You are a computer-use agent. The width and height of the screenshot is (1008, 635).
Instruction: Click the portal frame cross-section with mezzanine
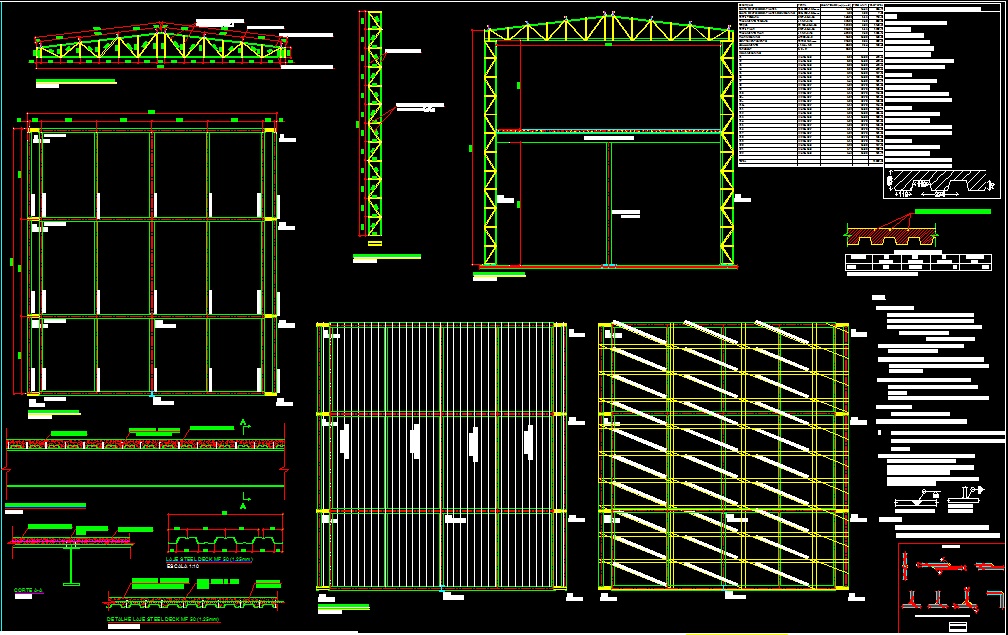point(610,145)
